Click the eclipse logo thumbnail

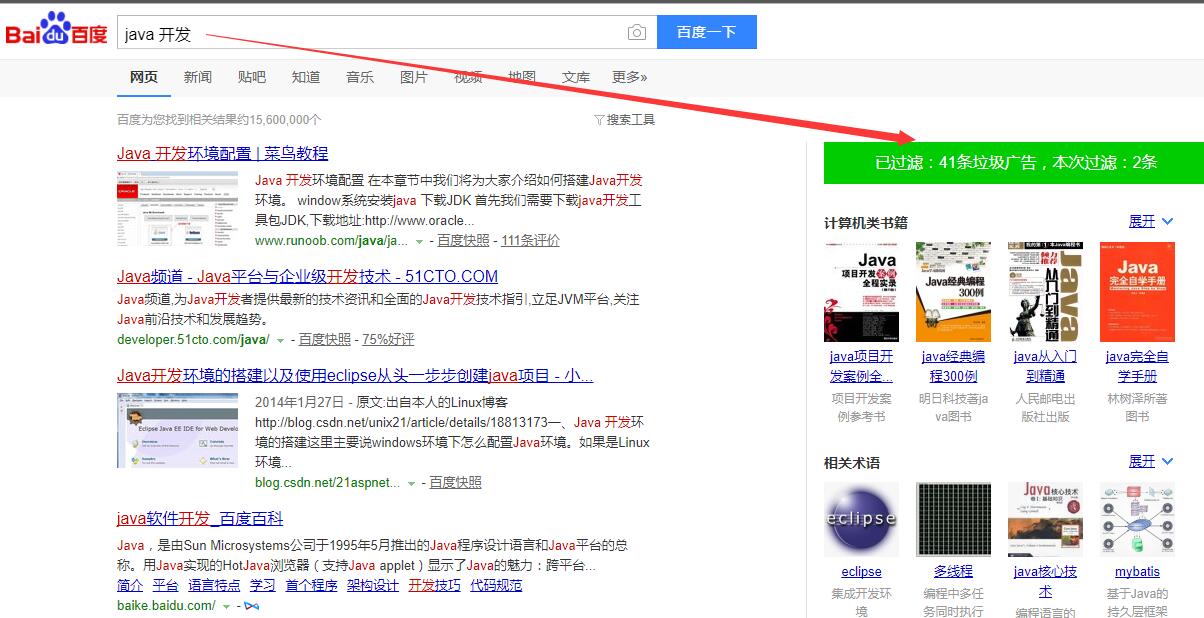861,519
